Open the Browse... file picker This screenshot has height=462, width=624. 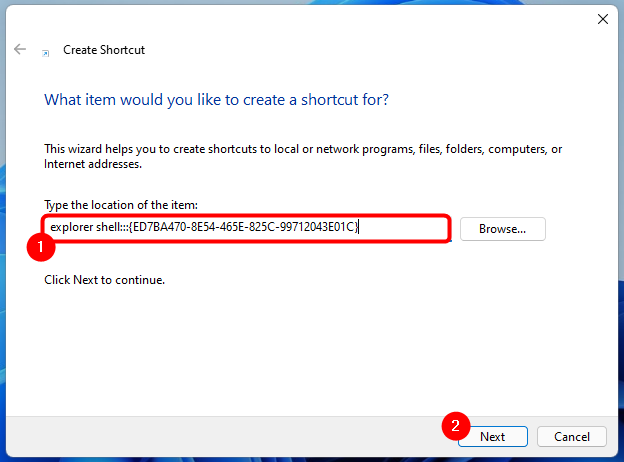click(503, 229)
